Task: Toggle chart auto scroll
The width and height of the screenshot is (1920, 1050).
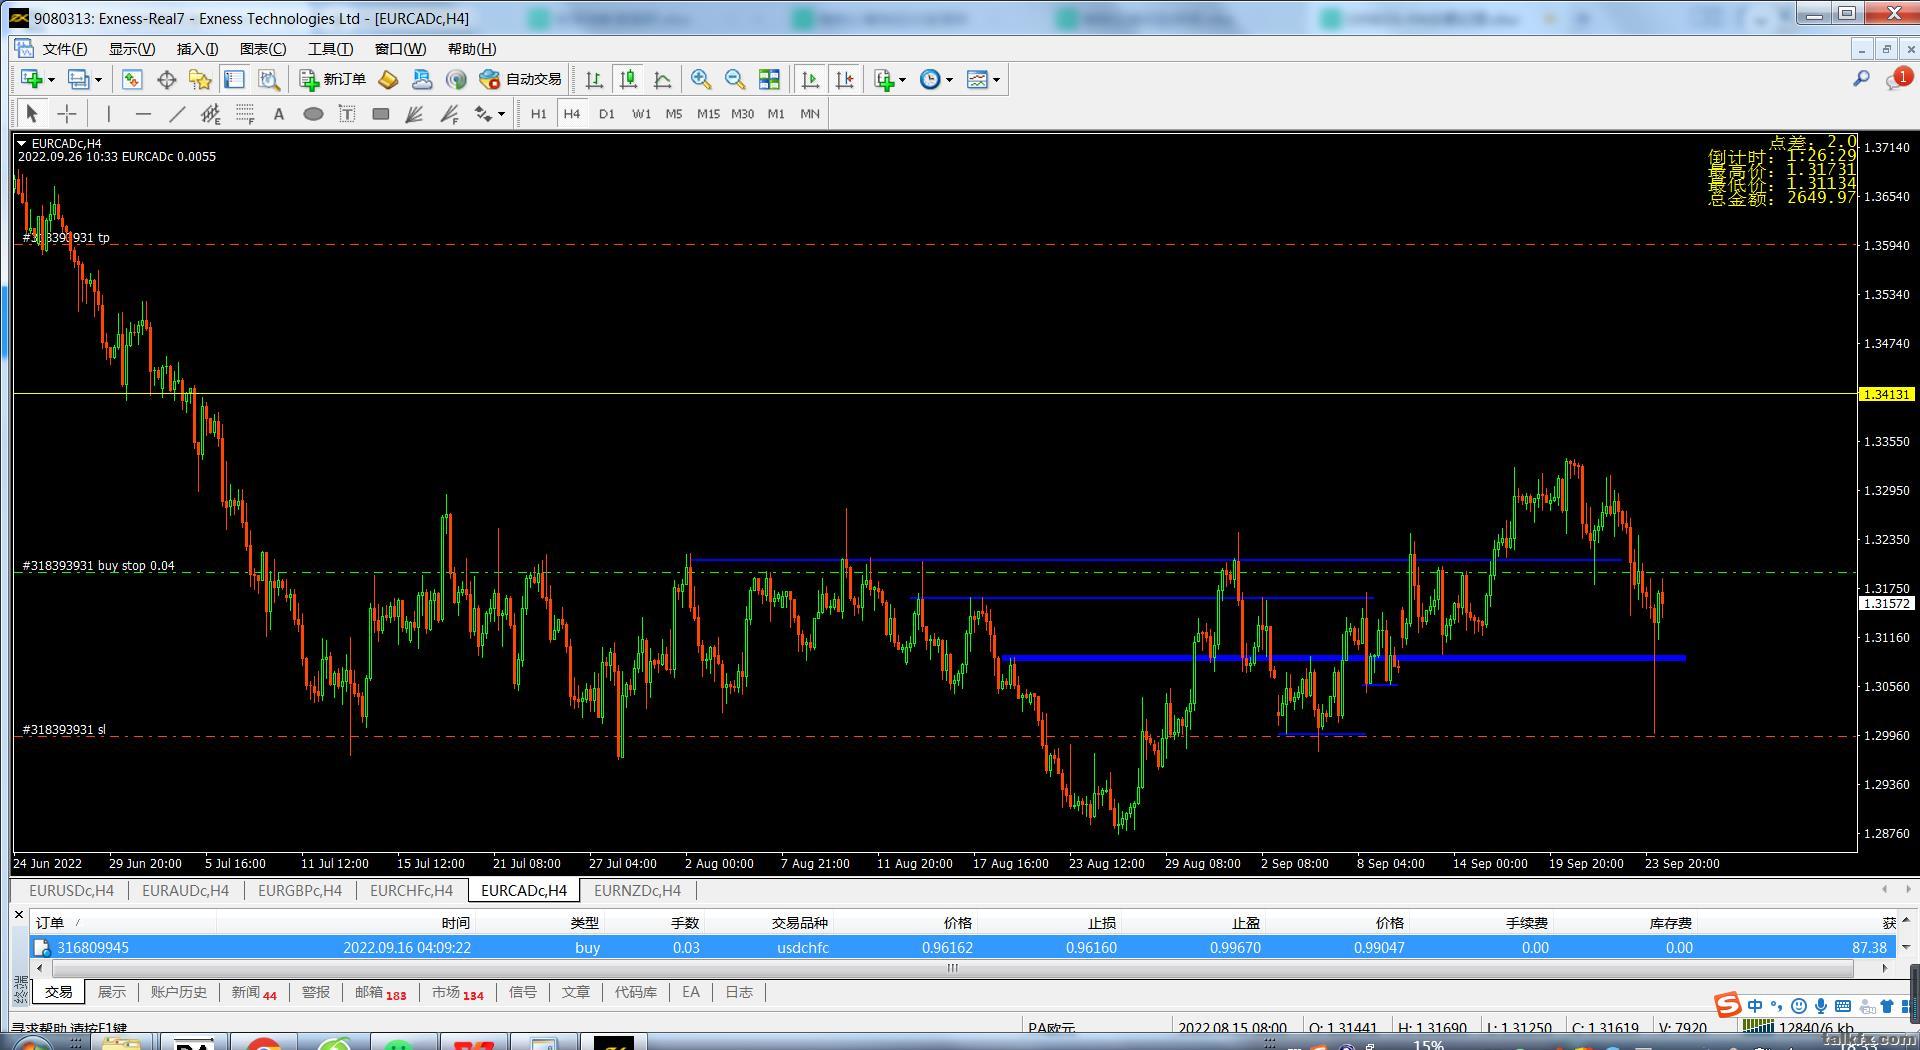Action: (810, 79)
